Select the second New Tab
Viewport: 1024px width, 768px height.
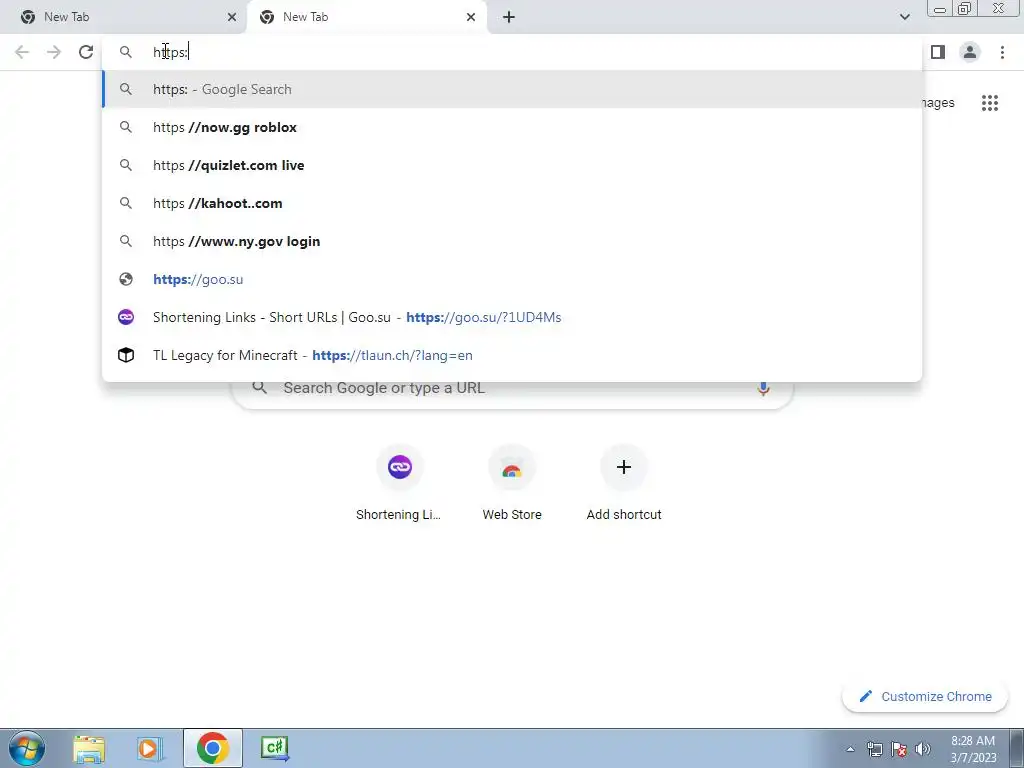(366, 17)
